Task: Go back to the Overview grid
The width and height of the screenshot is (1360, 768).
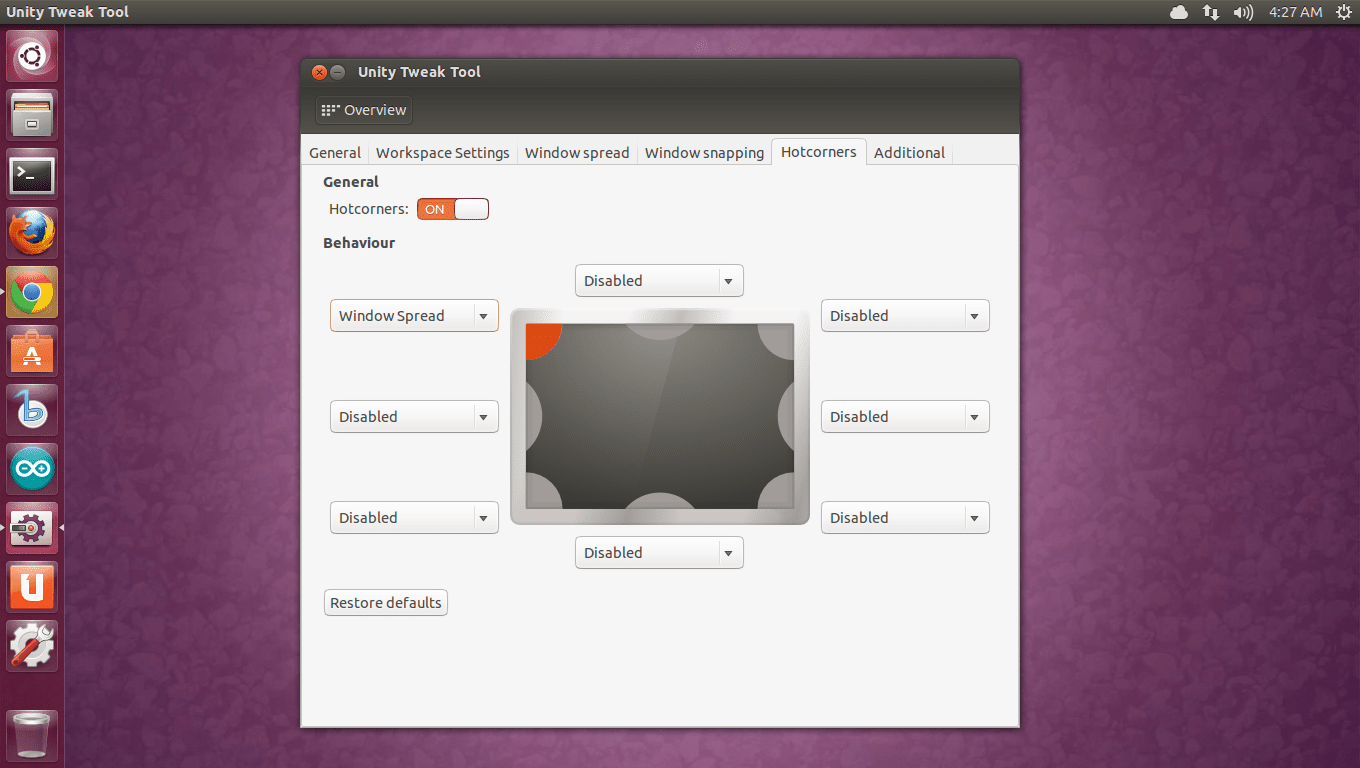Action: 364,110
